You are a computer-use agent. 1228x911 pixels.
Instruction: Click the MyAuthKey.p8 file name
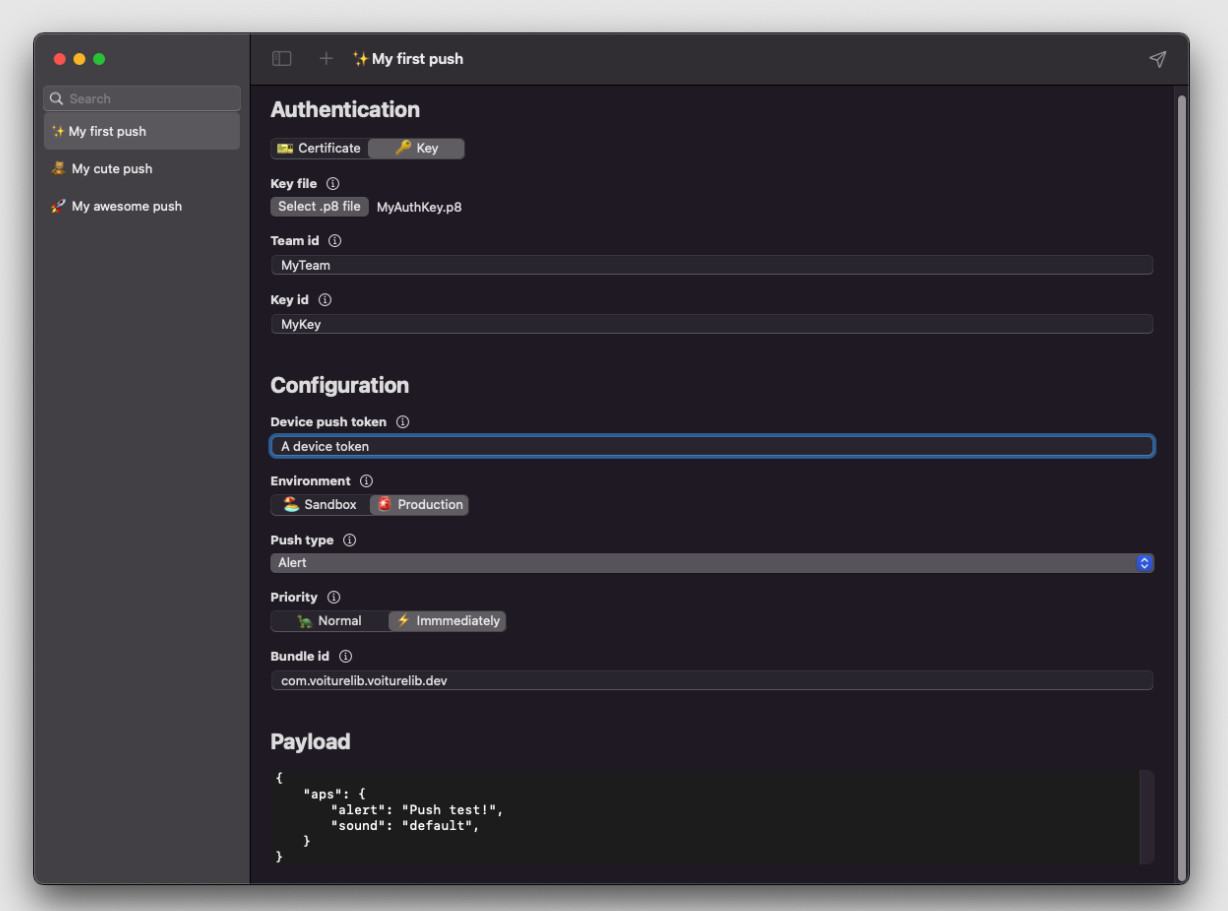[419, 208]
